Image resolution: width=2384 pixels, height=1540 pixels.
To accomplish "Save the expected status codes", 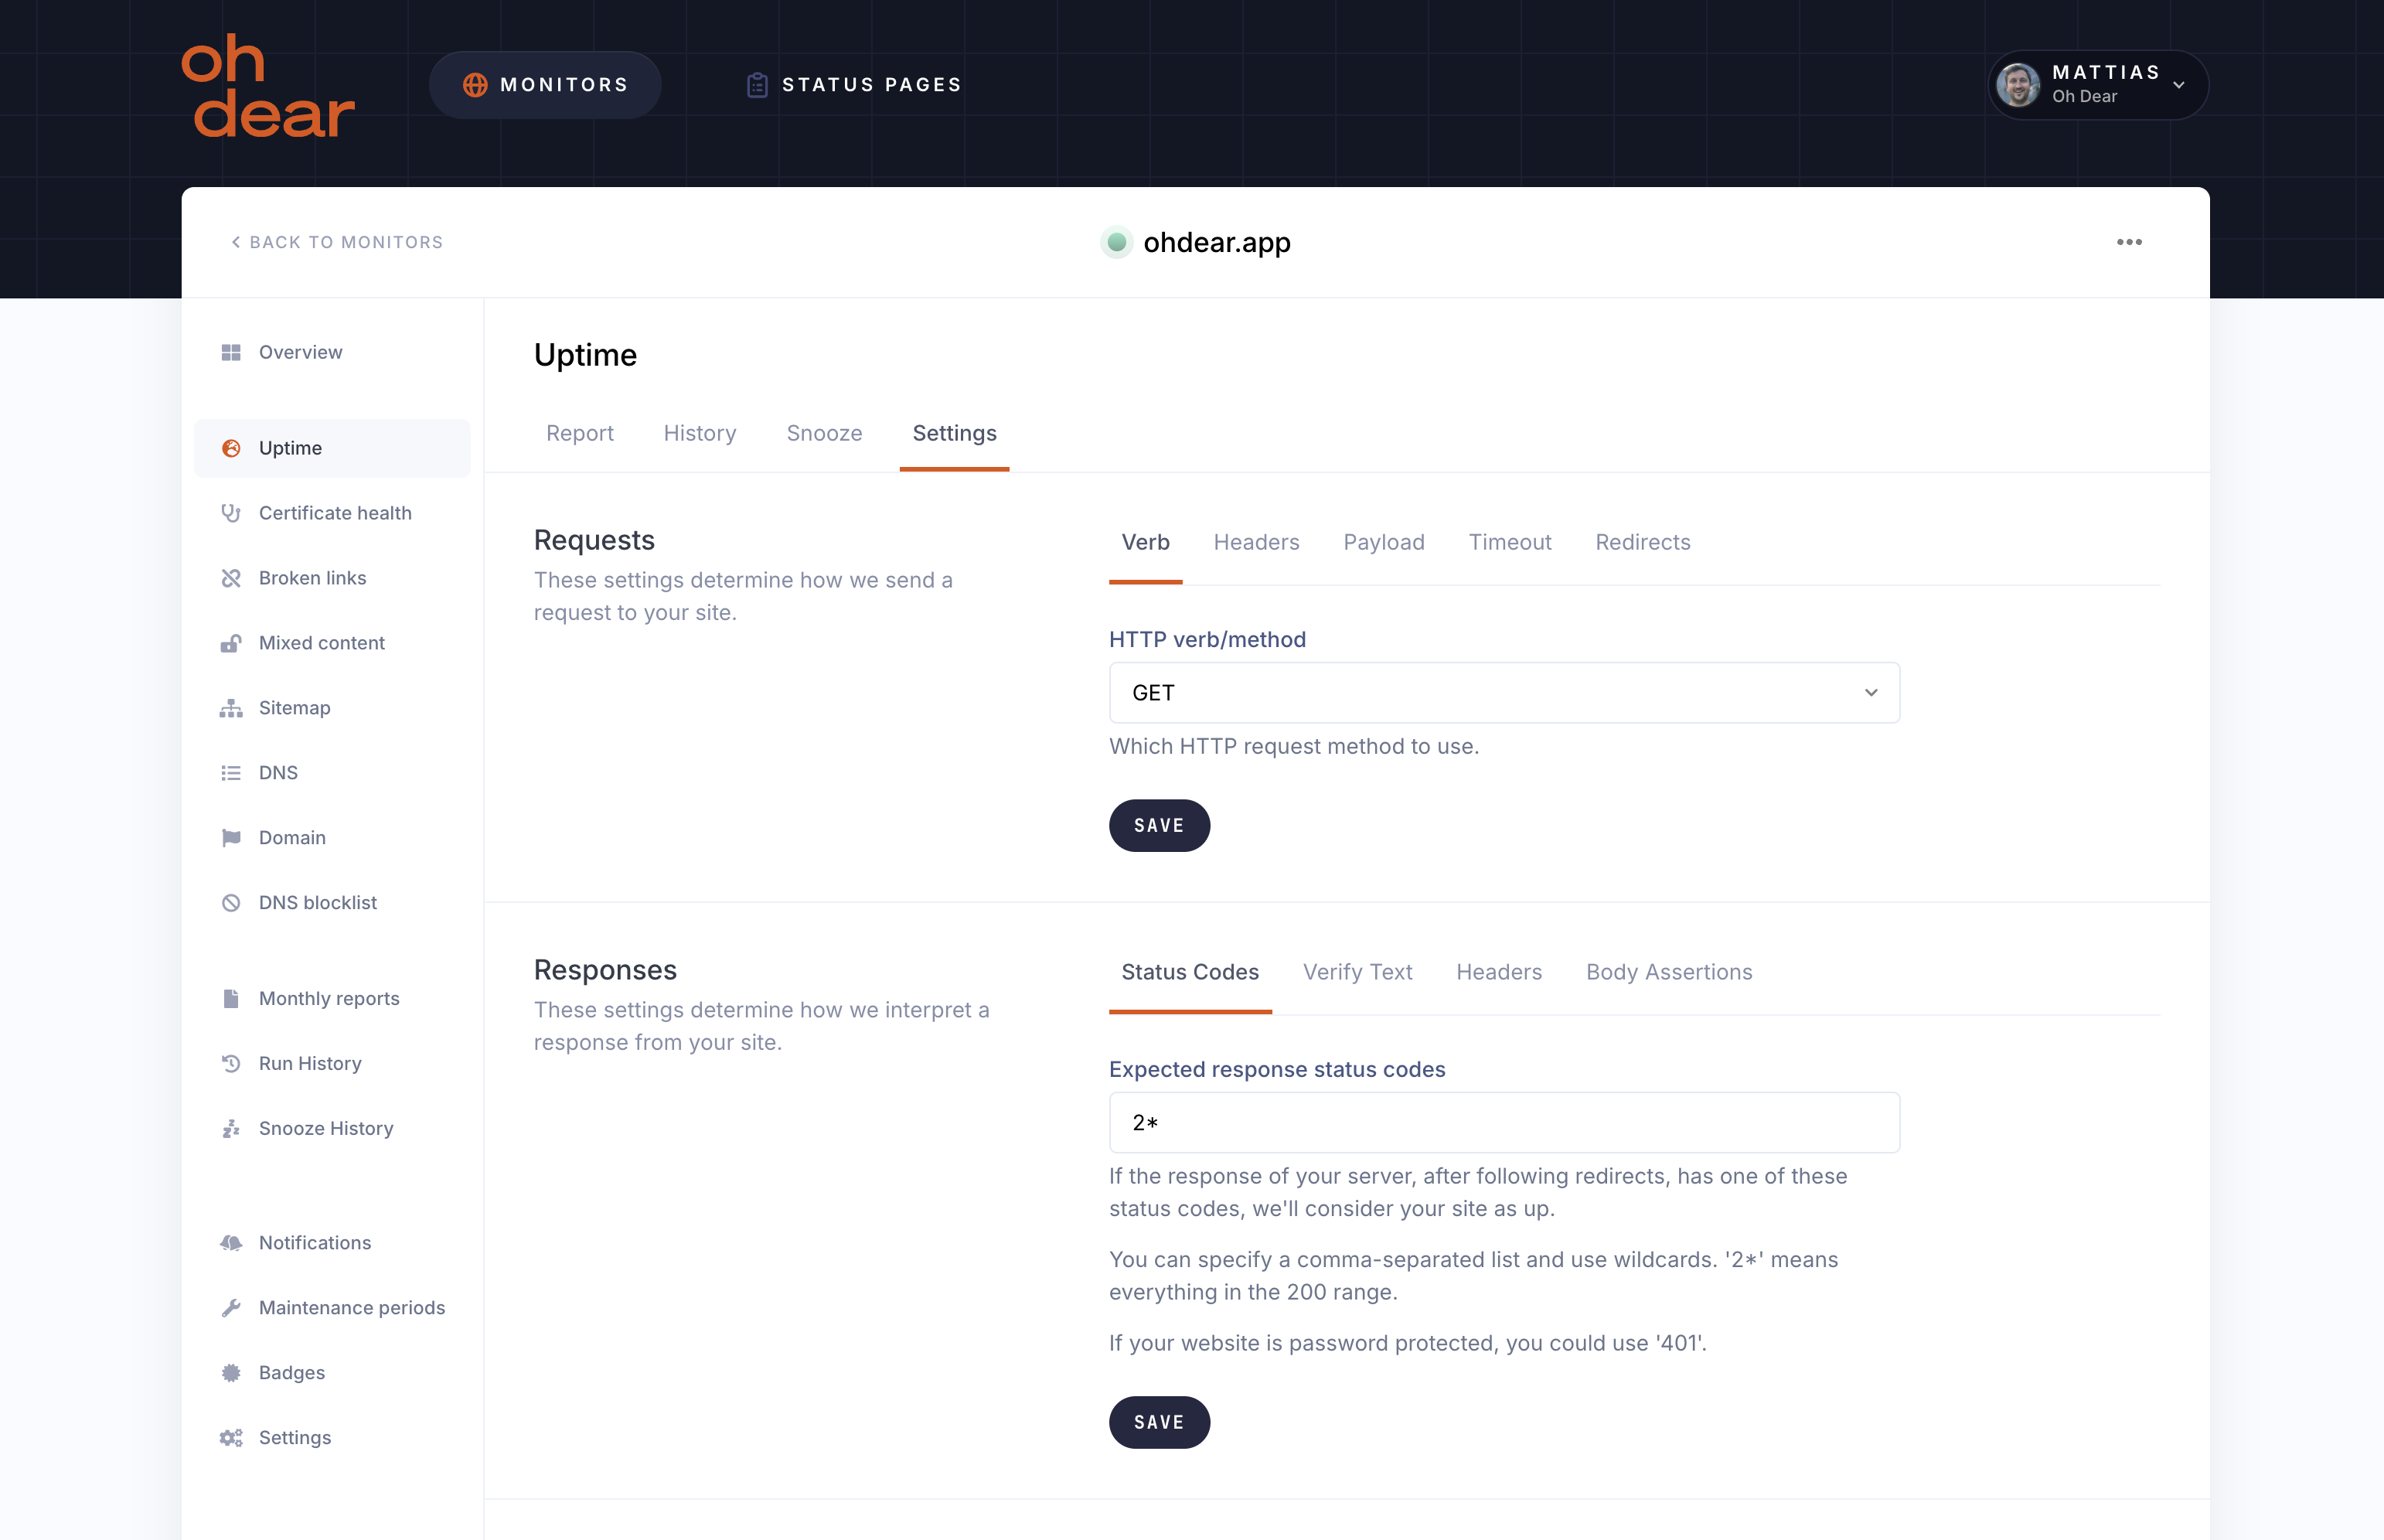I will [1159, 1423].
